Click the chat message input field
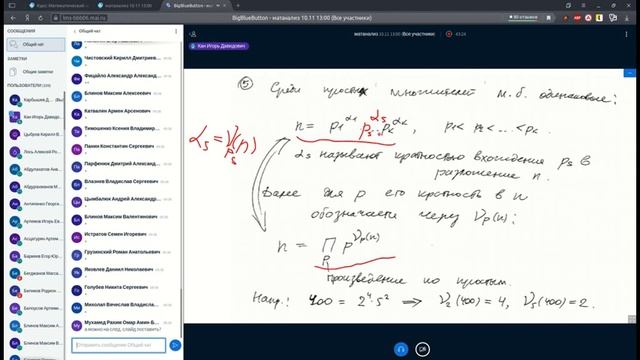 coord(119,345)
